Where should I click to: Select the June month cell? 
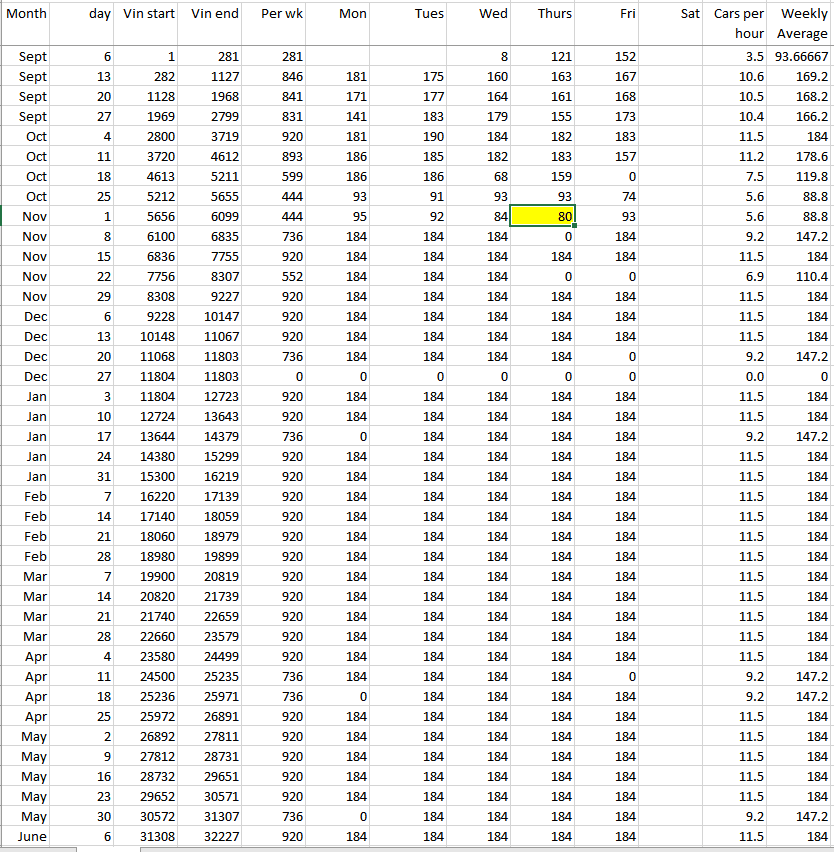click(33, 836)
